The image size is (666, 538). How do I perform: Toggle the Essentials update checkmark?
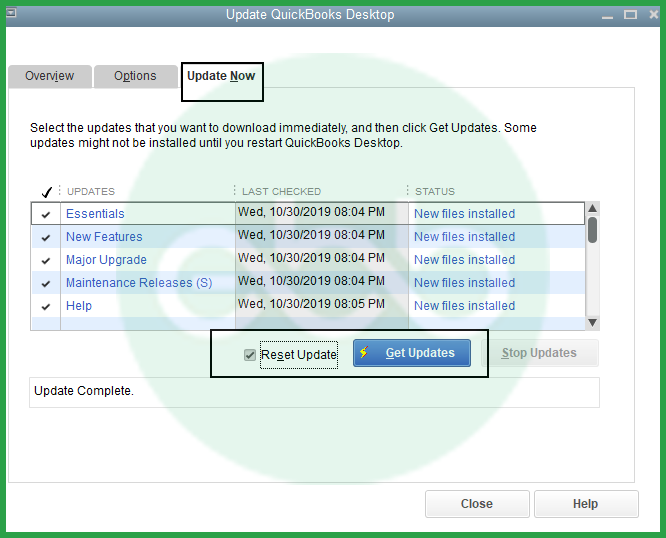46,214
